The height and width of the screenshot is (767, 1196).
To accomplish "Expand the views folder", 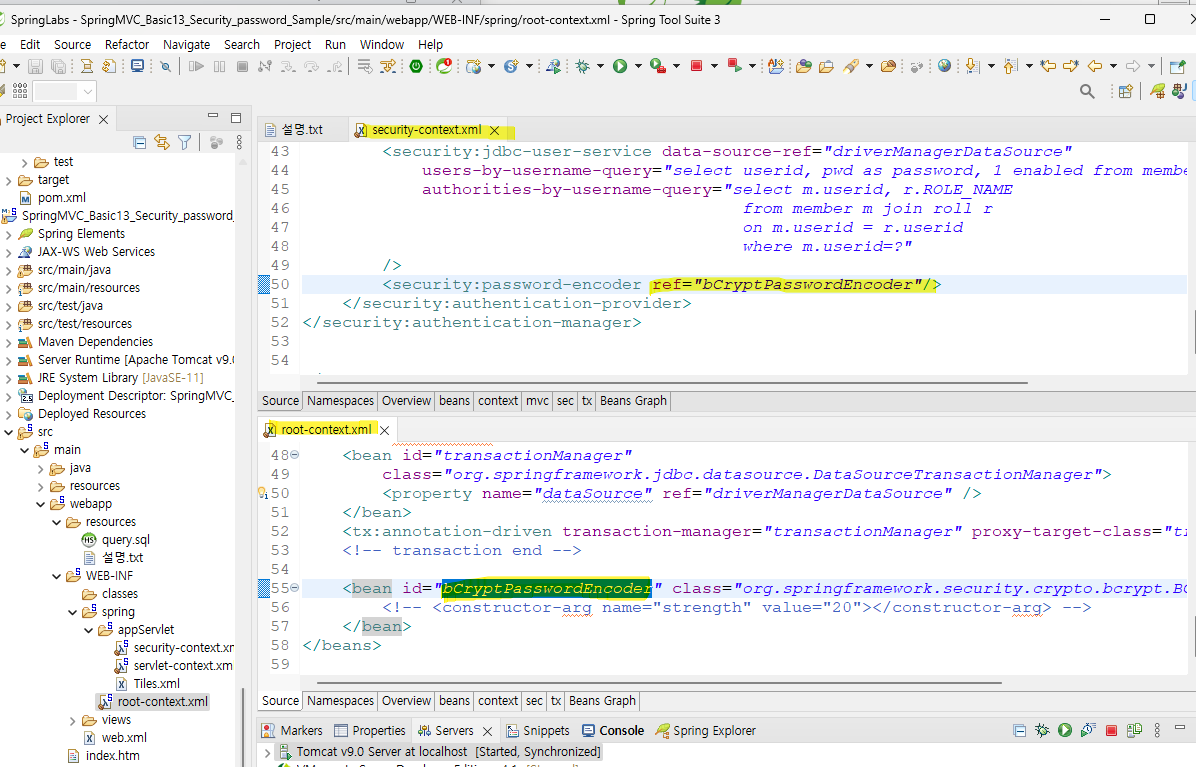I will 72,720.
